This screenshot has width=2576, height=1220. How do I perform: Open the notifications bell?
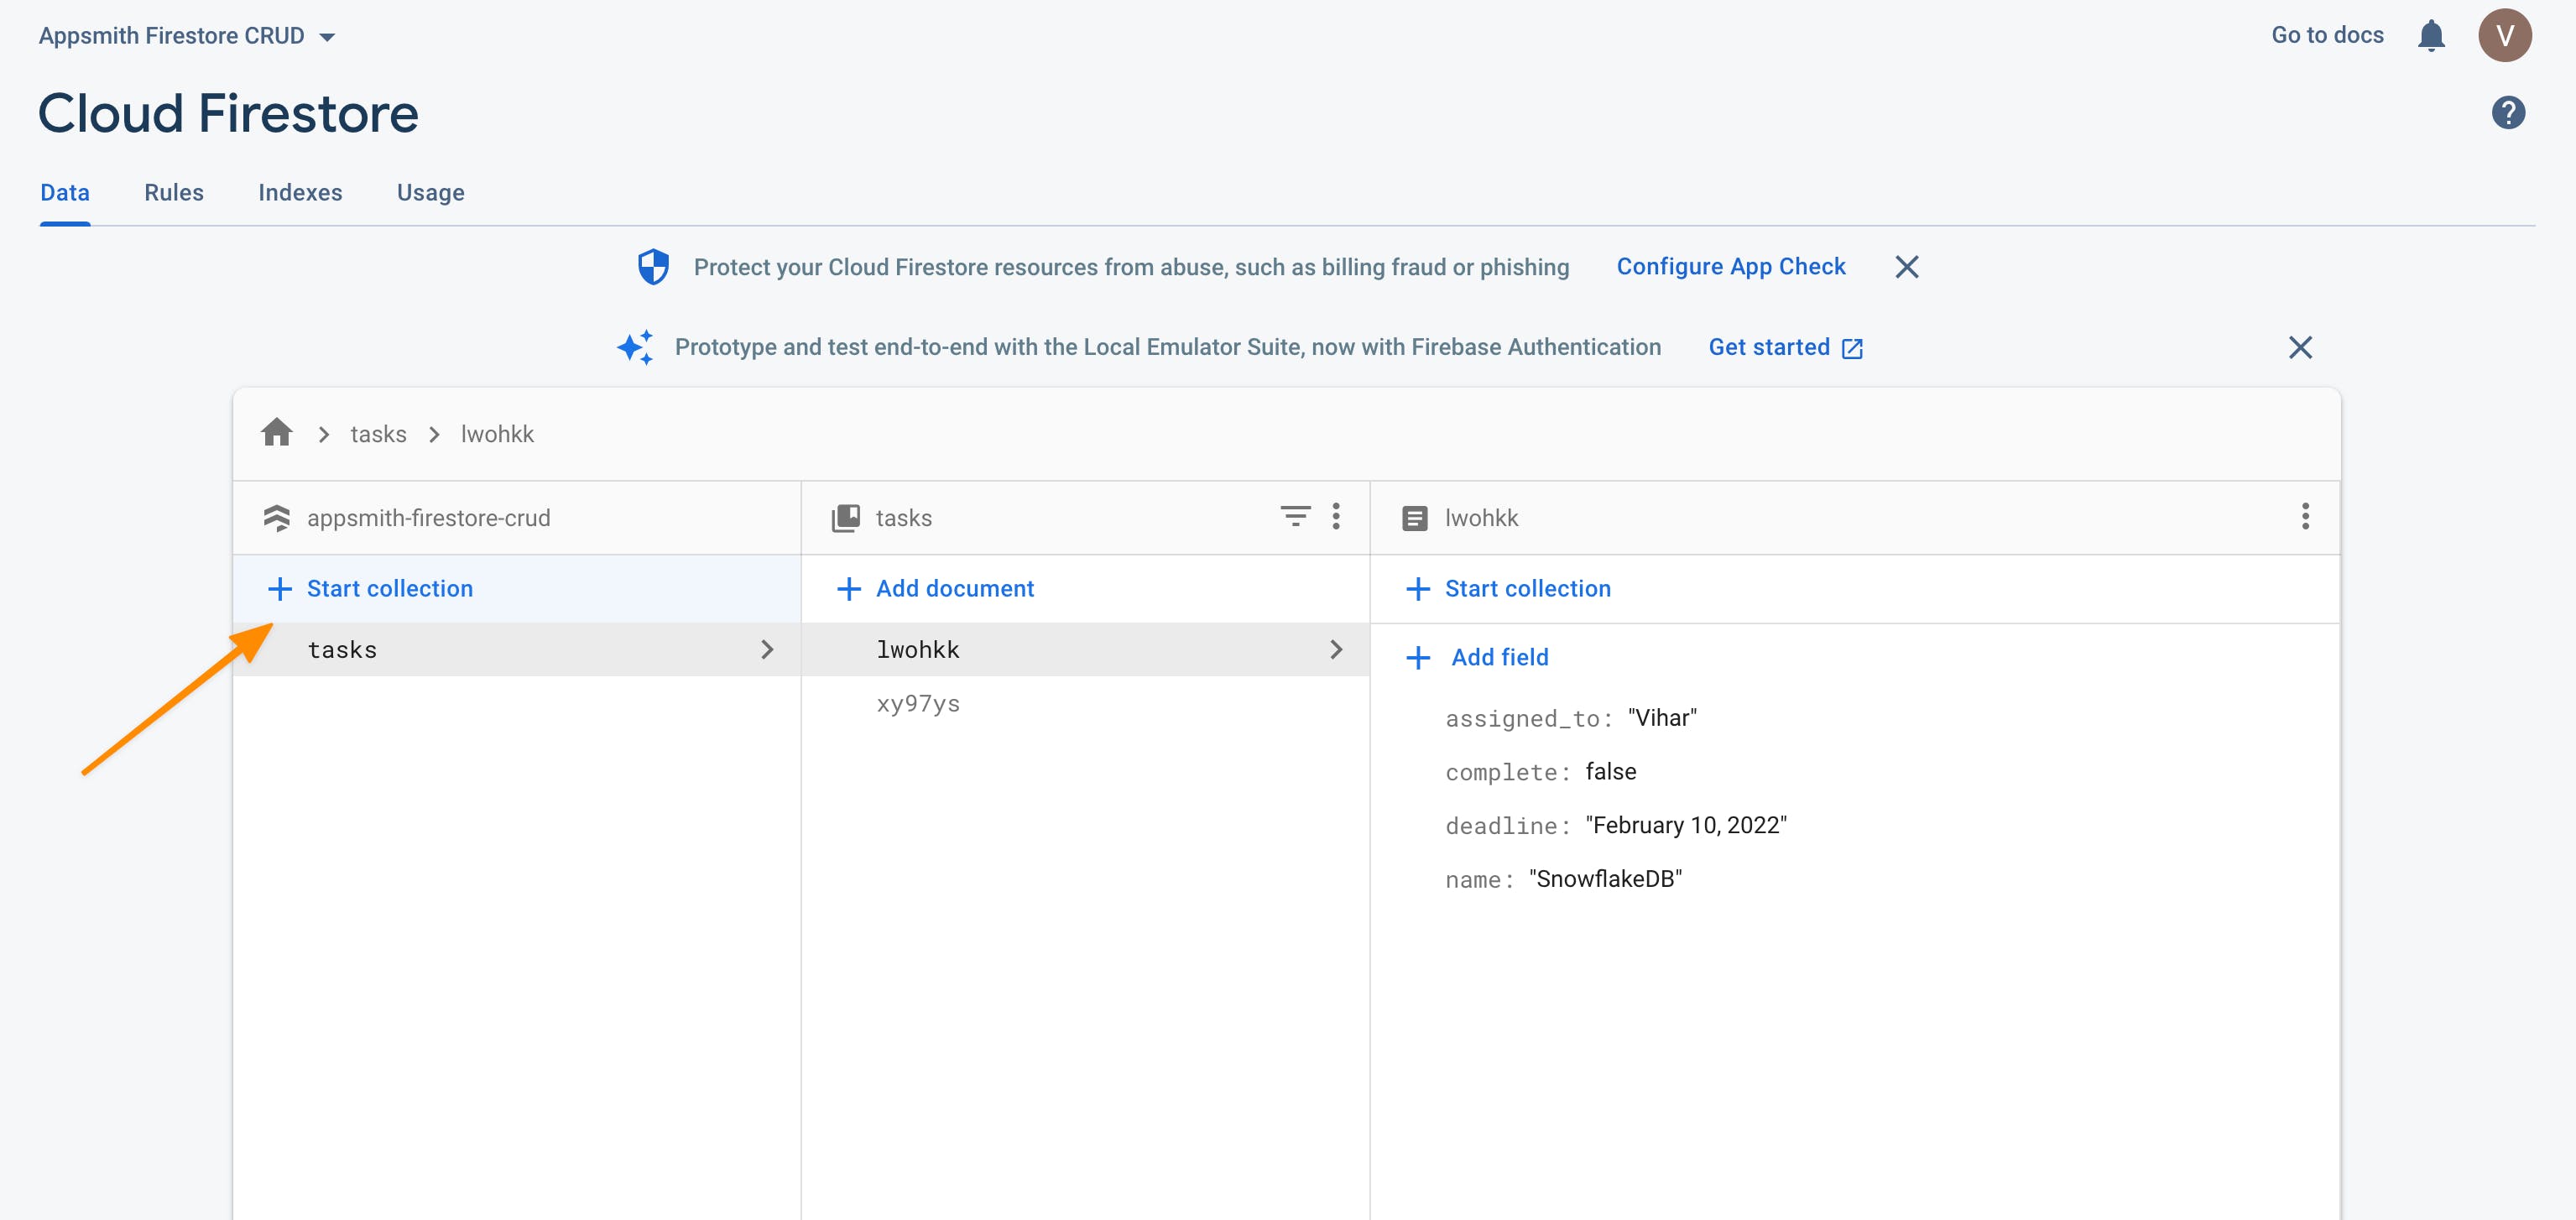pyautogui.click(x=2430, y=36)
